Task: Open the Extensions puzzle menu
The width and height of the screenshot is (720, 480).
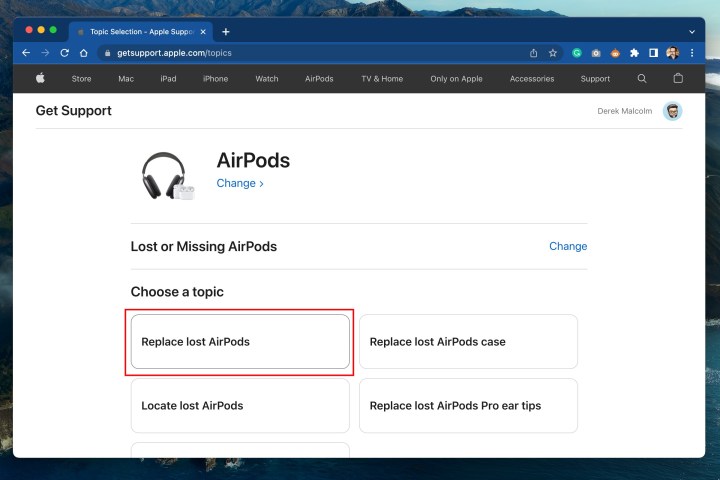Action: pos(634,53)
